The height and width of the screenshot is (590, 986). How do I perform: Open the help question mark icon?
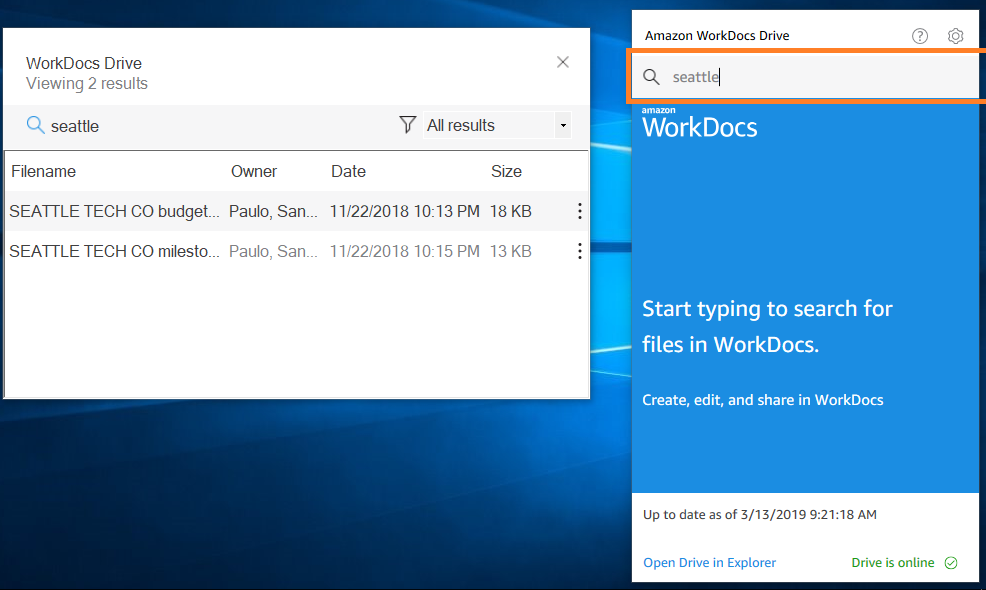click(919, 36)
